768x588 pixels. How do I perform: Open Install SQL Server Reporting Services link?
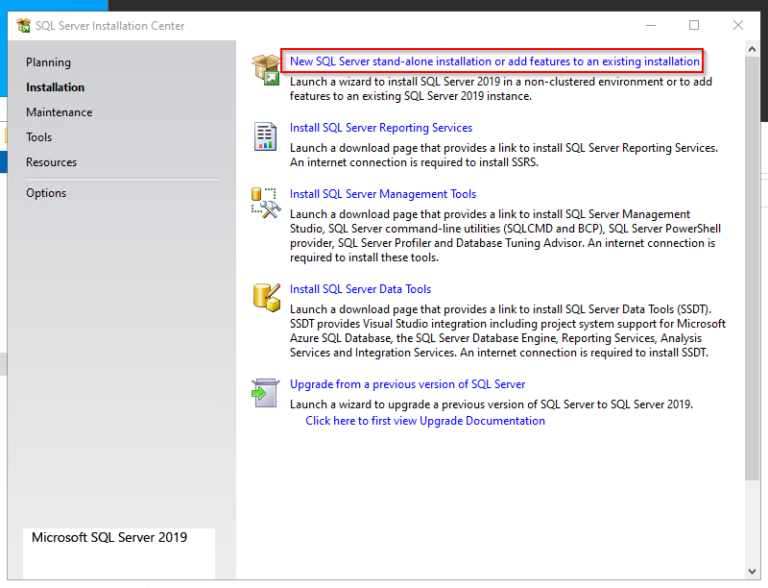(381, 128)
